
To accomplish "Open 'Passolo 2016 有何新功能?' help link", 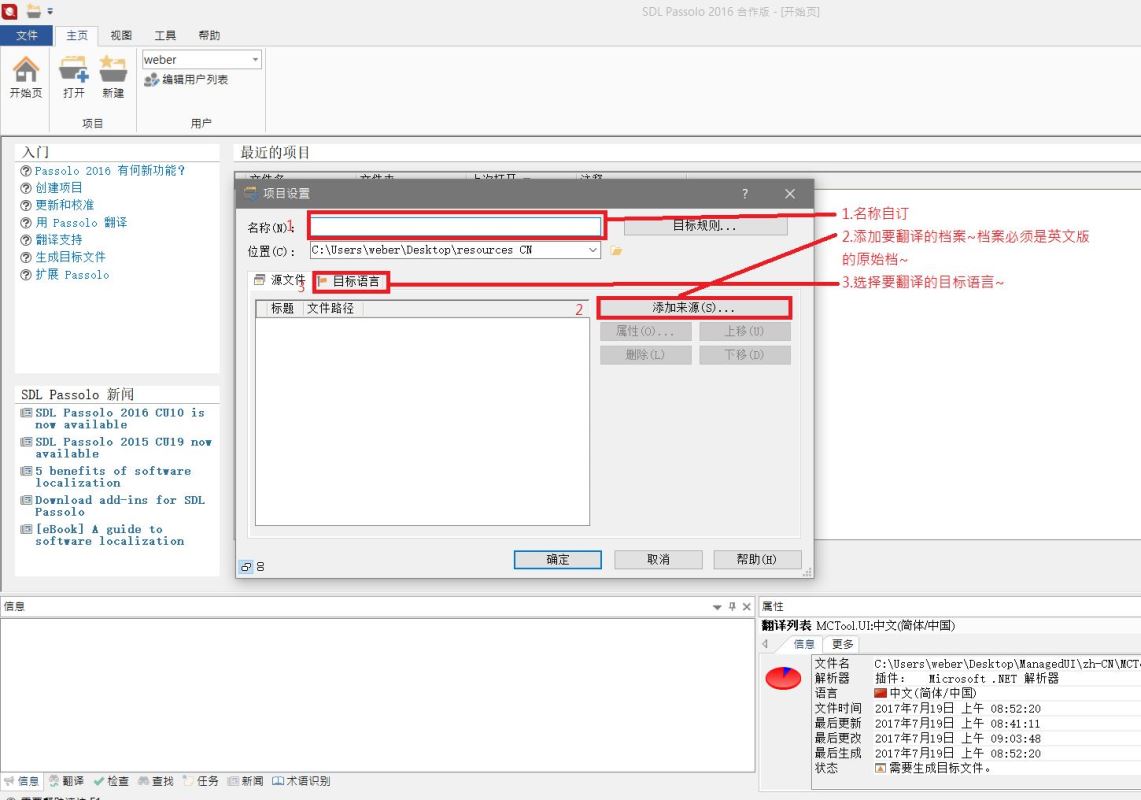I will point(110,170).
